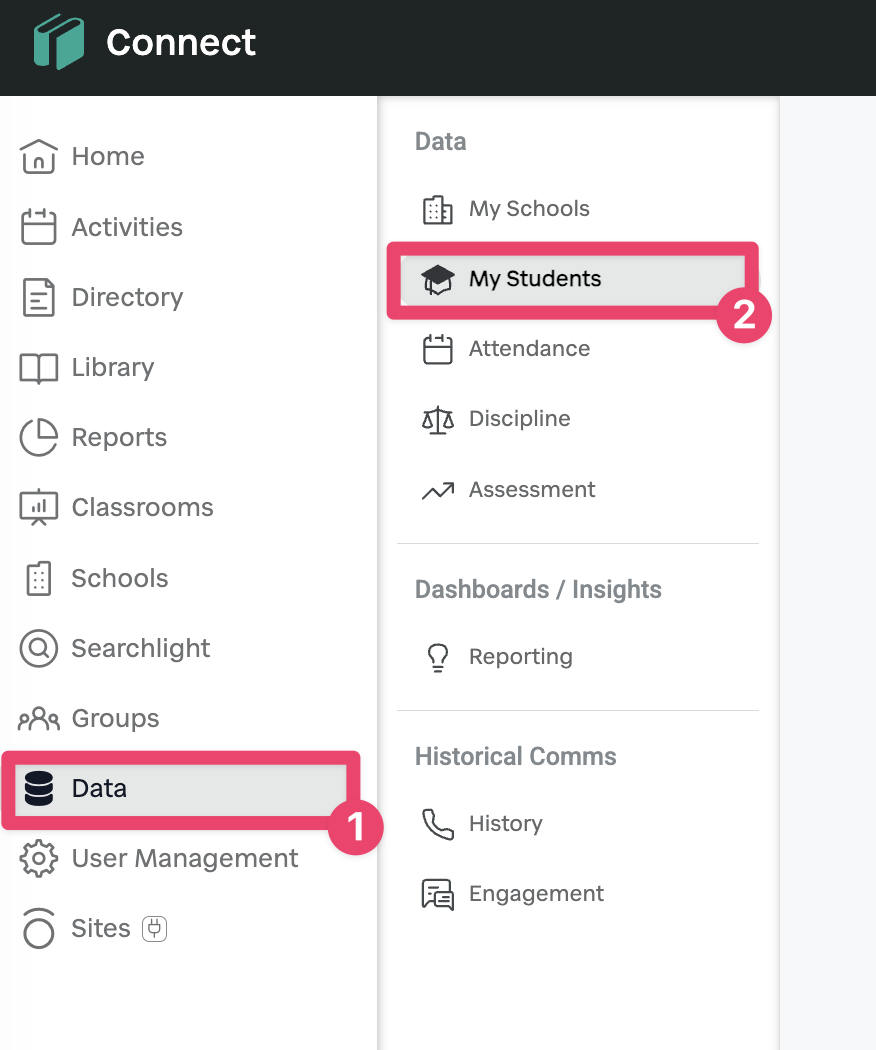Click the Searchlight magnifier icon
Screen dimensions: 876x1050
point(39,648)
